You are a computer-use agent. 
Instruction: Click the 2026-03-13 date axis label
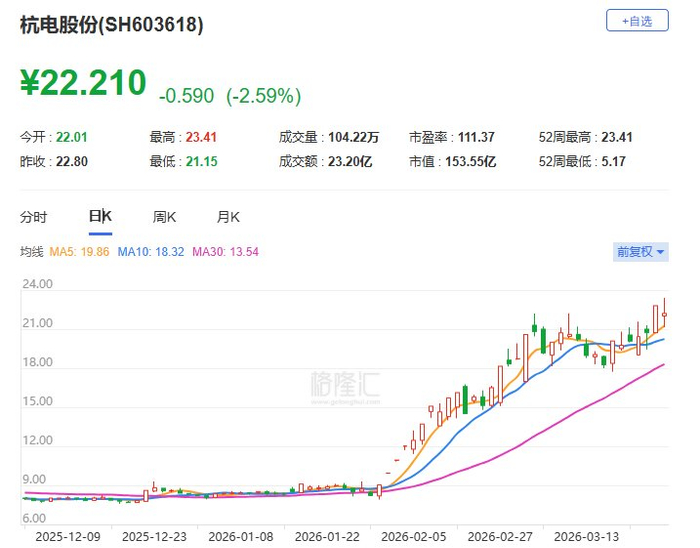click(586, 536)
